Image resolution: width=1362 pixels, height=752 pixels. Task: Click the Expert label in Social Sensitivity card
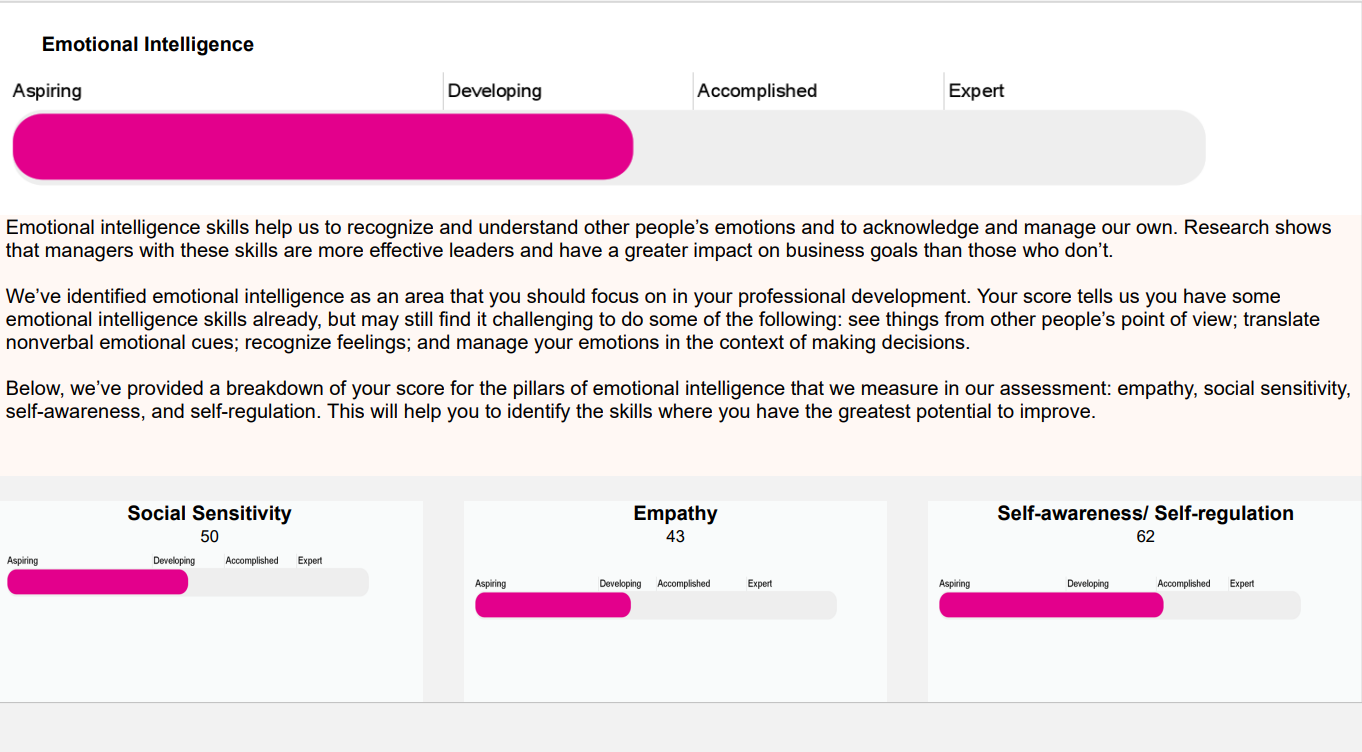pyautogui.click(x=310, y=561)
